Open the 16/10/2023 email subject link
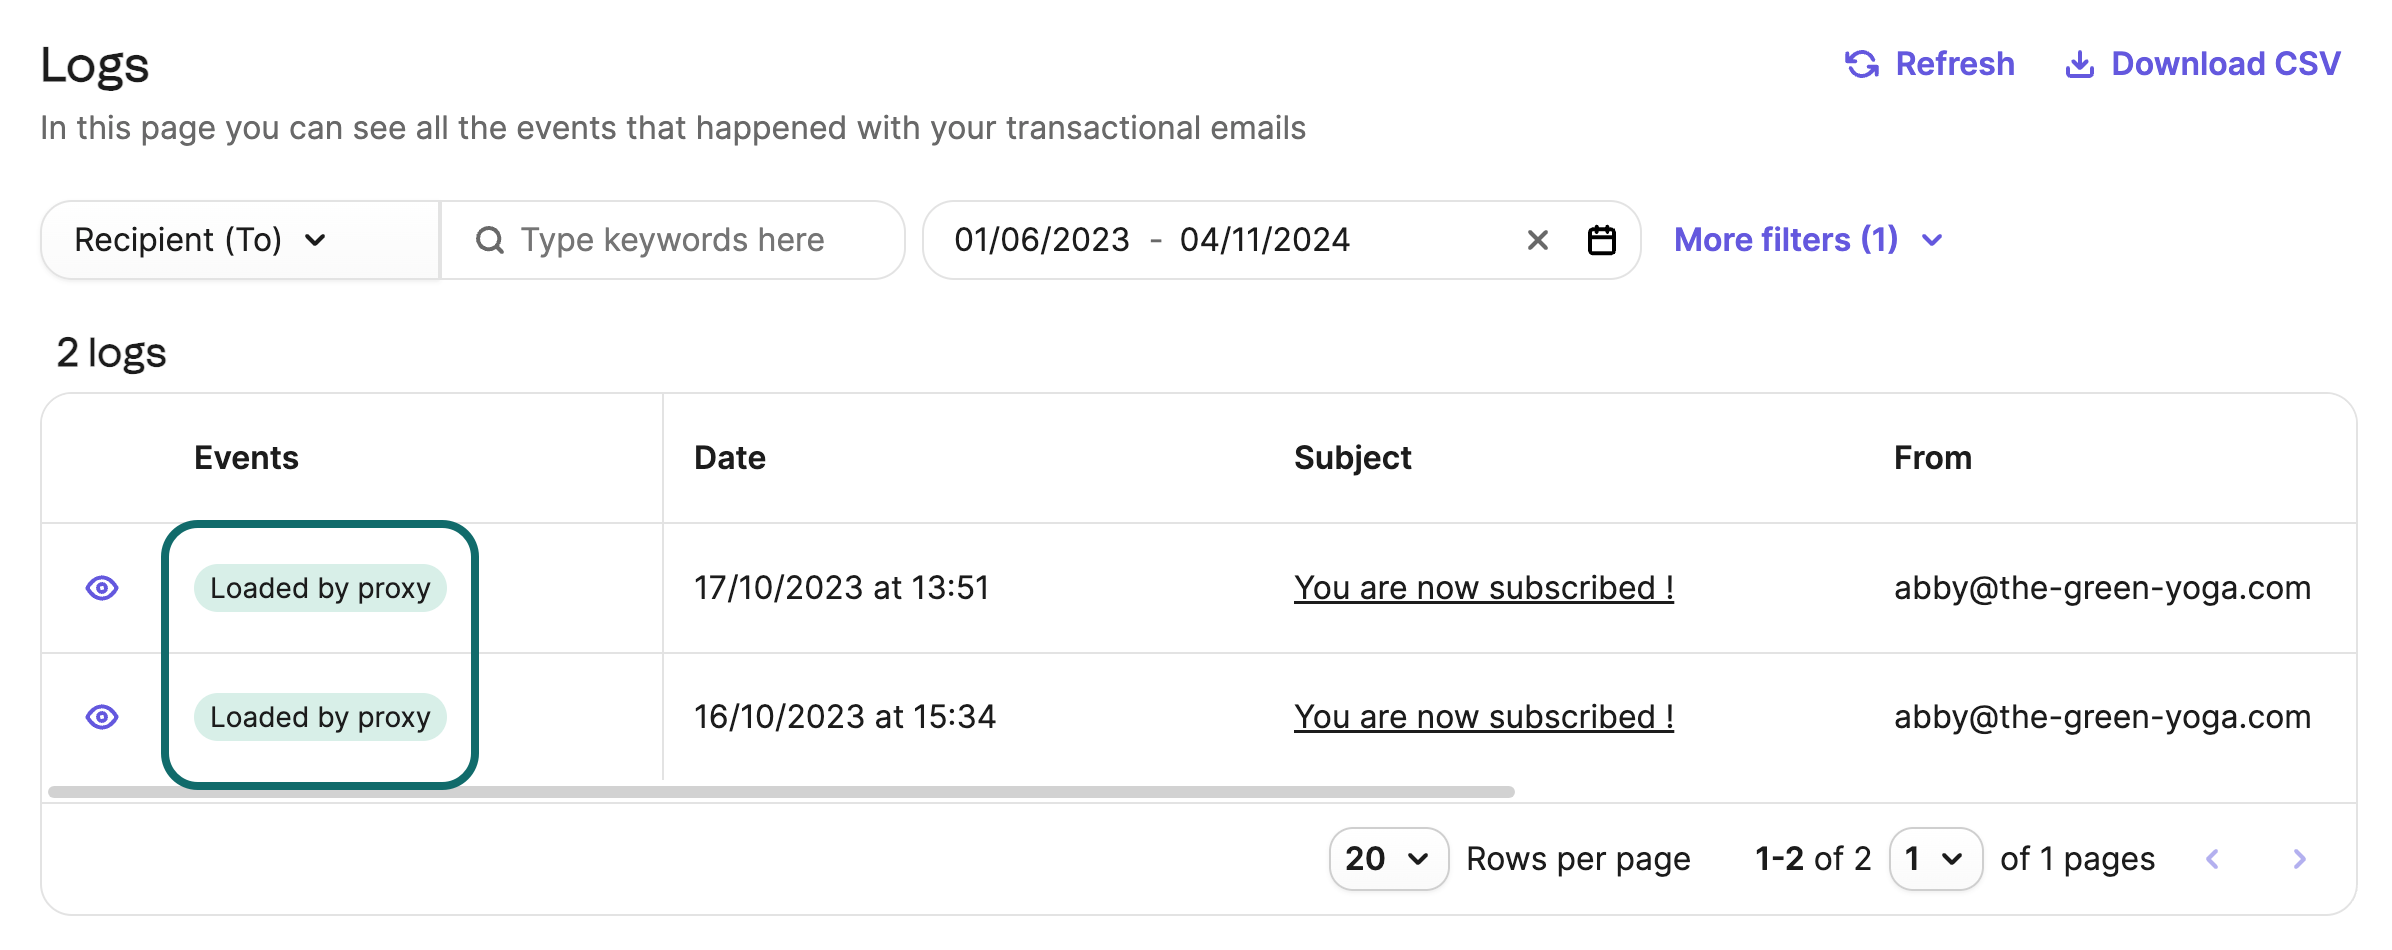This screenshot has width=2392, height=950. (1483, 717)
